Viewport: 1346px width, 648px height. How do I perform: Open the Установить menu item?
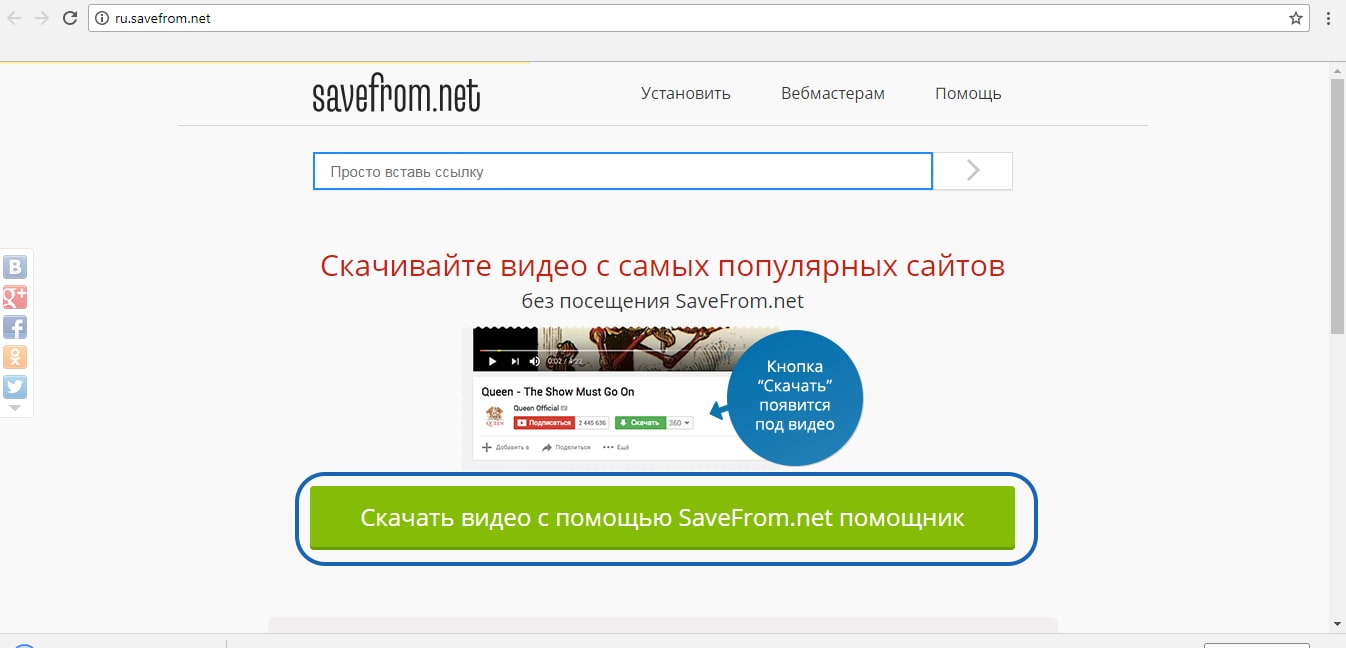685,93
